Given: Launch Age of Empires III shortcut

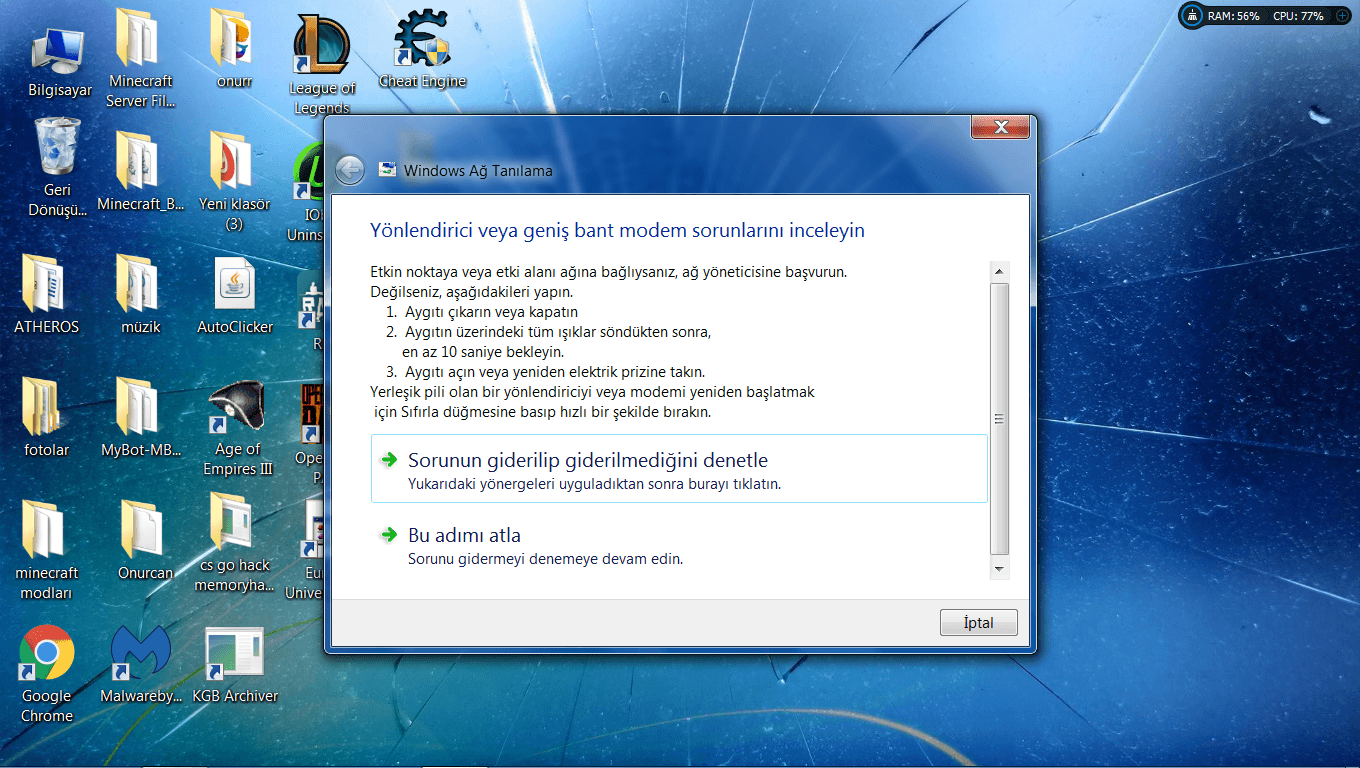Looking at the screenshot, I should click(237, 428).
